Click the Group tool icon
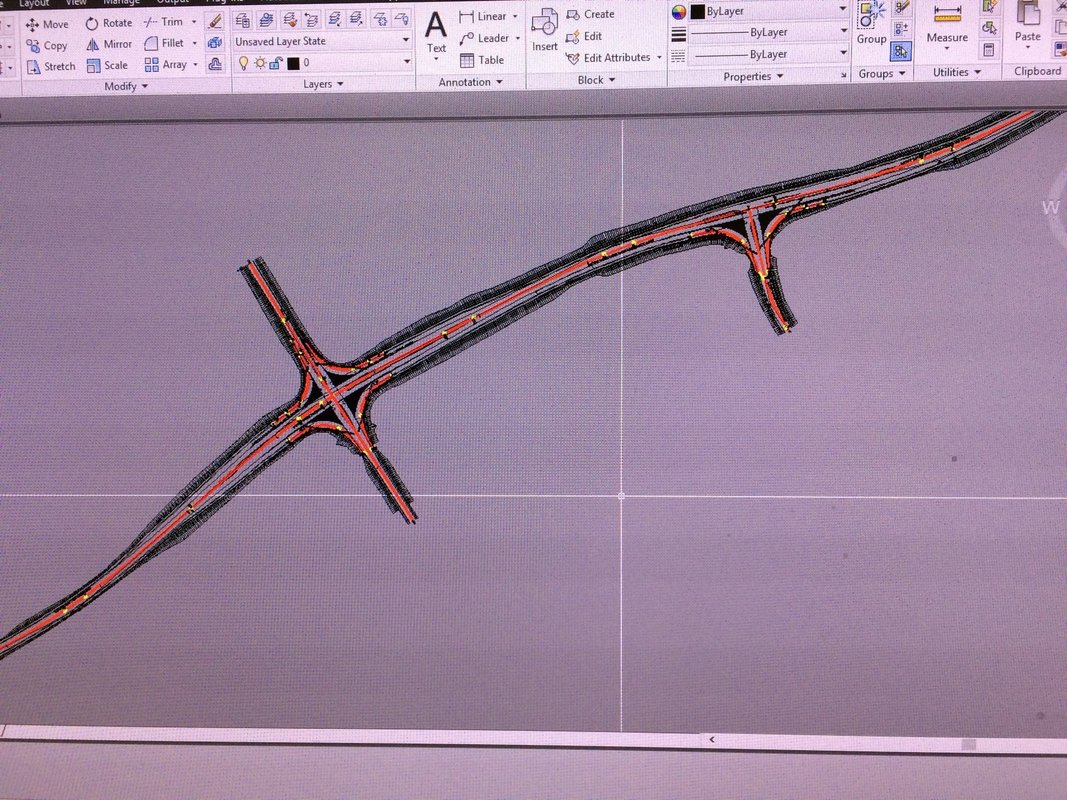 (x=872, y=24)
